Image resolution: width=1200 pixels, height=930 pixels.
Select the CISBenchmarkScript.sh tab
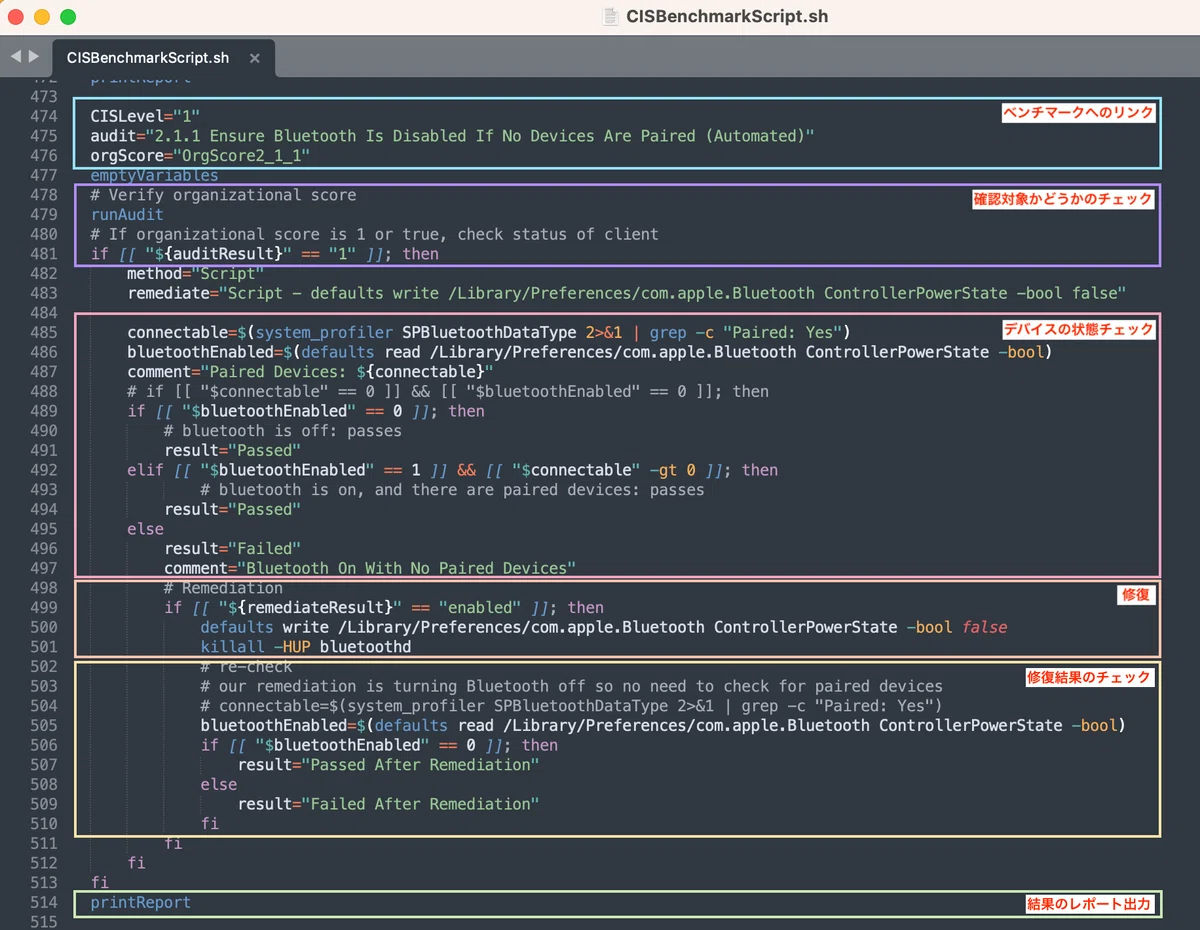pos(148,58)
